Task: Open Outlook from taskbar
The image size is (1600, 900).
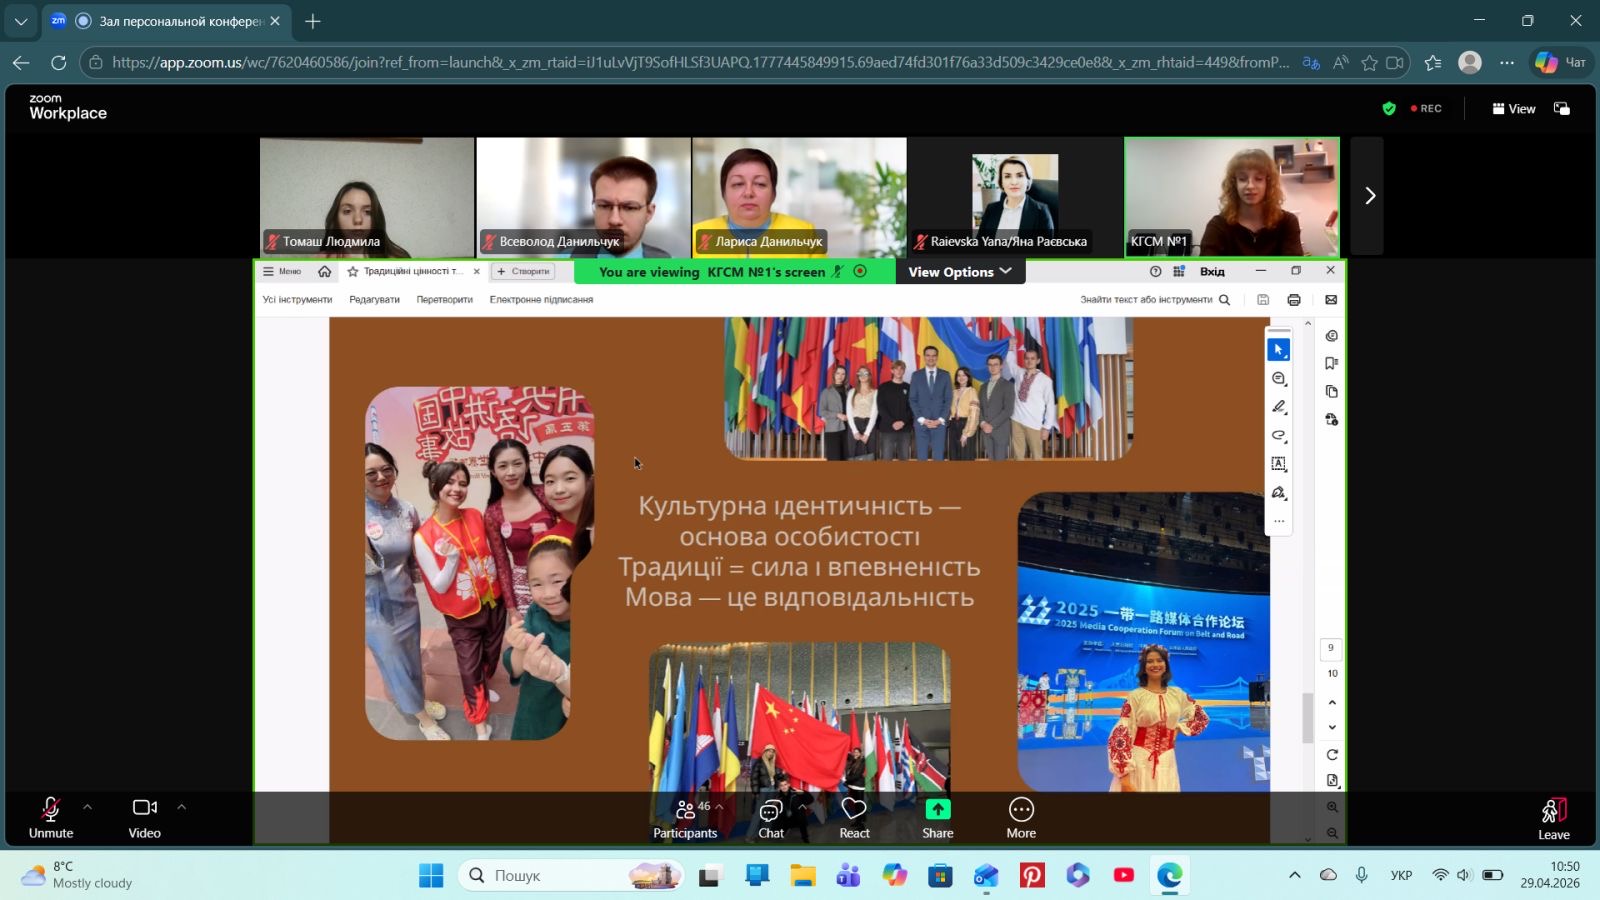Action: pyautogui.click(x=986, y=876)
